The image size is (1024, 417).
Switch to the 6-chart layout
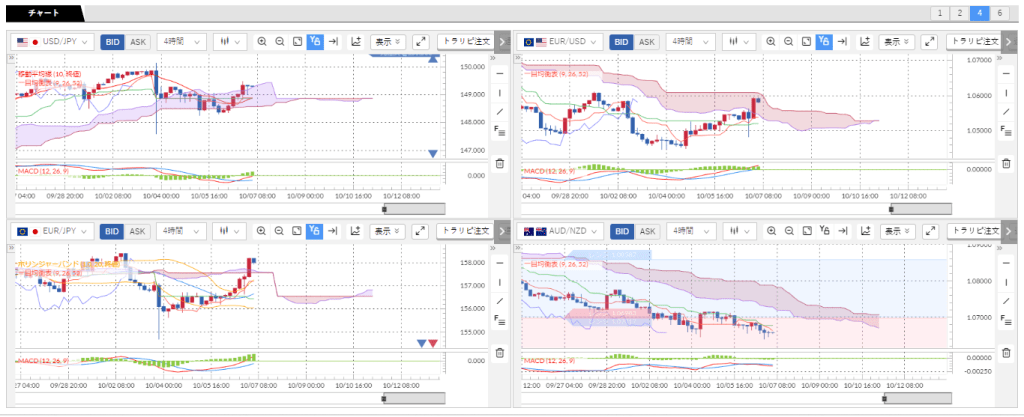point(1001,13)
